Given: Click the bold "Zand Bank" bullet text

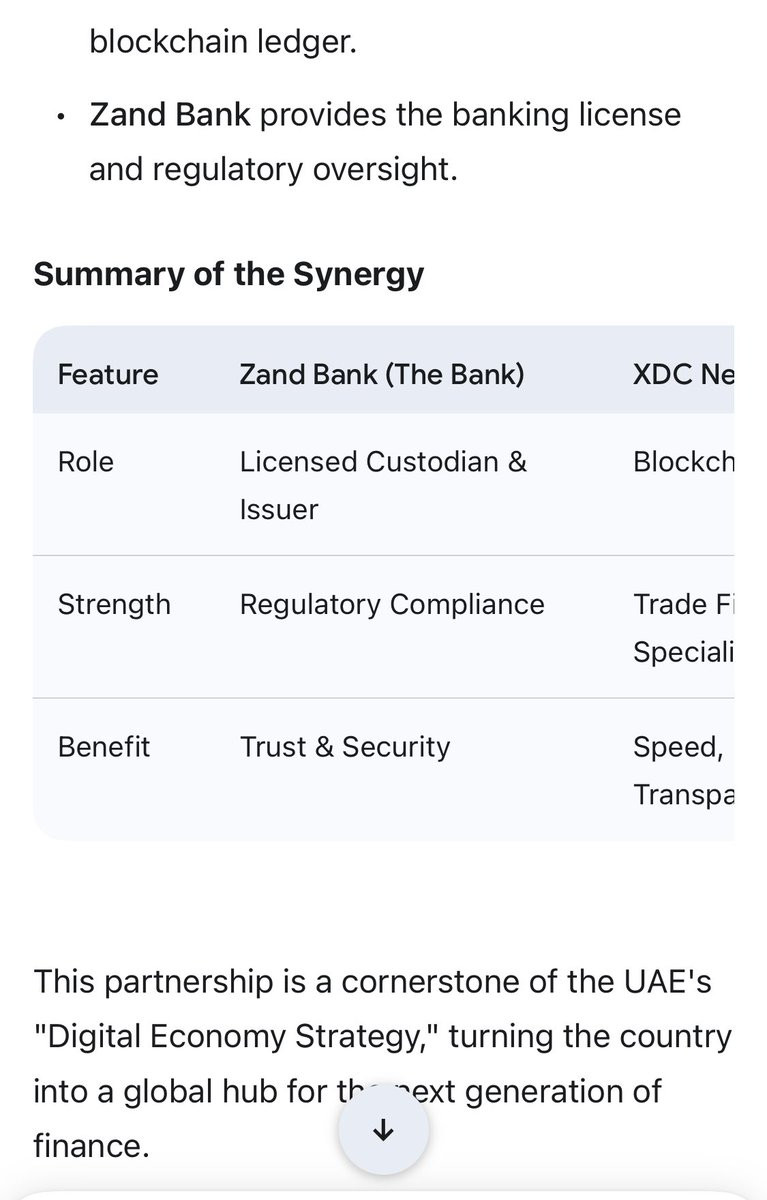Looking at the screenshot, I should [170, 114].
